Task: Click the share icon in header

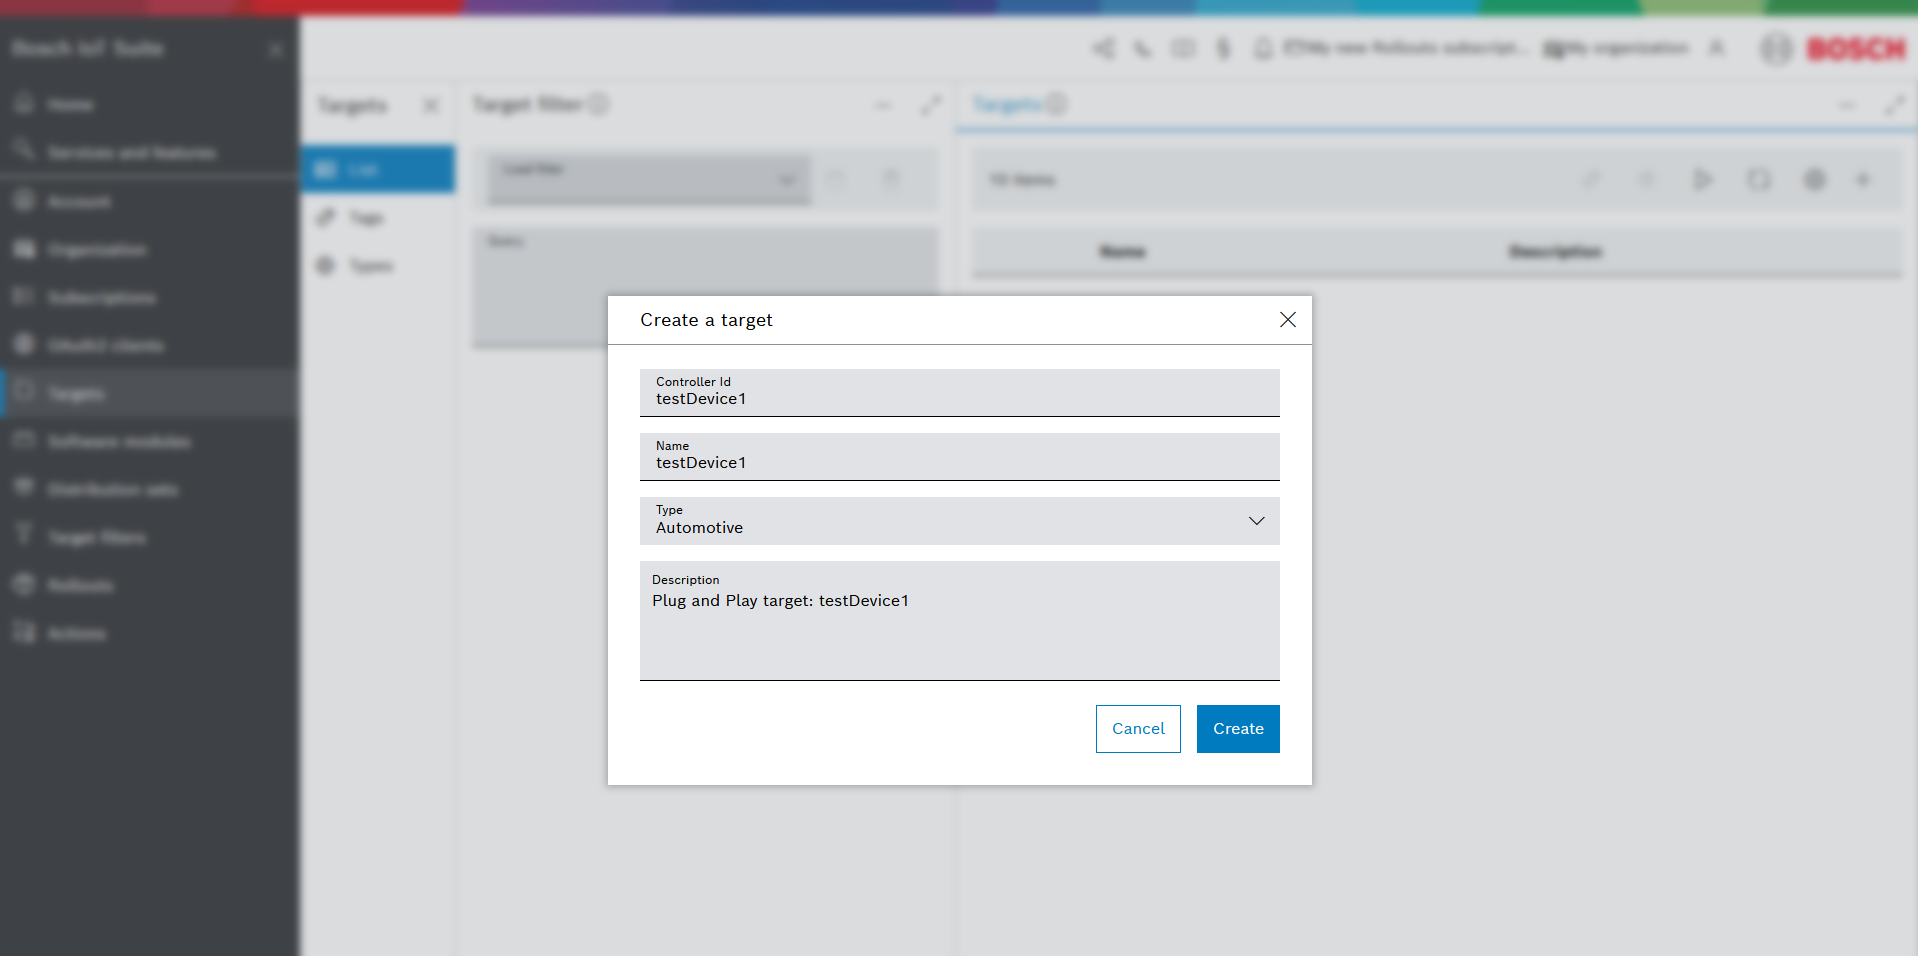Action: click(1103, 48)
